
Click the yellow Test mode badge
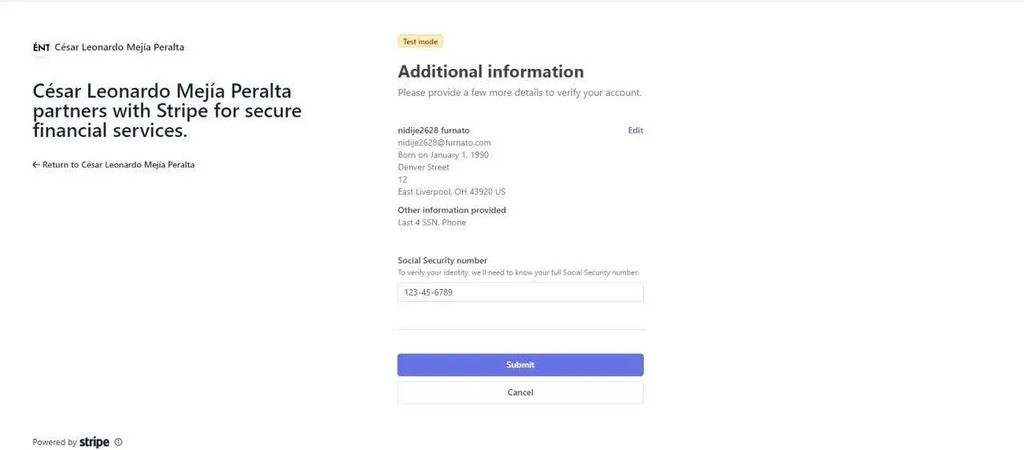420,42
